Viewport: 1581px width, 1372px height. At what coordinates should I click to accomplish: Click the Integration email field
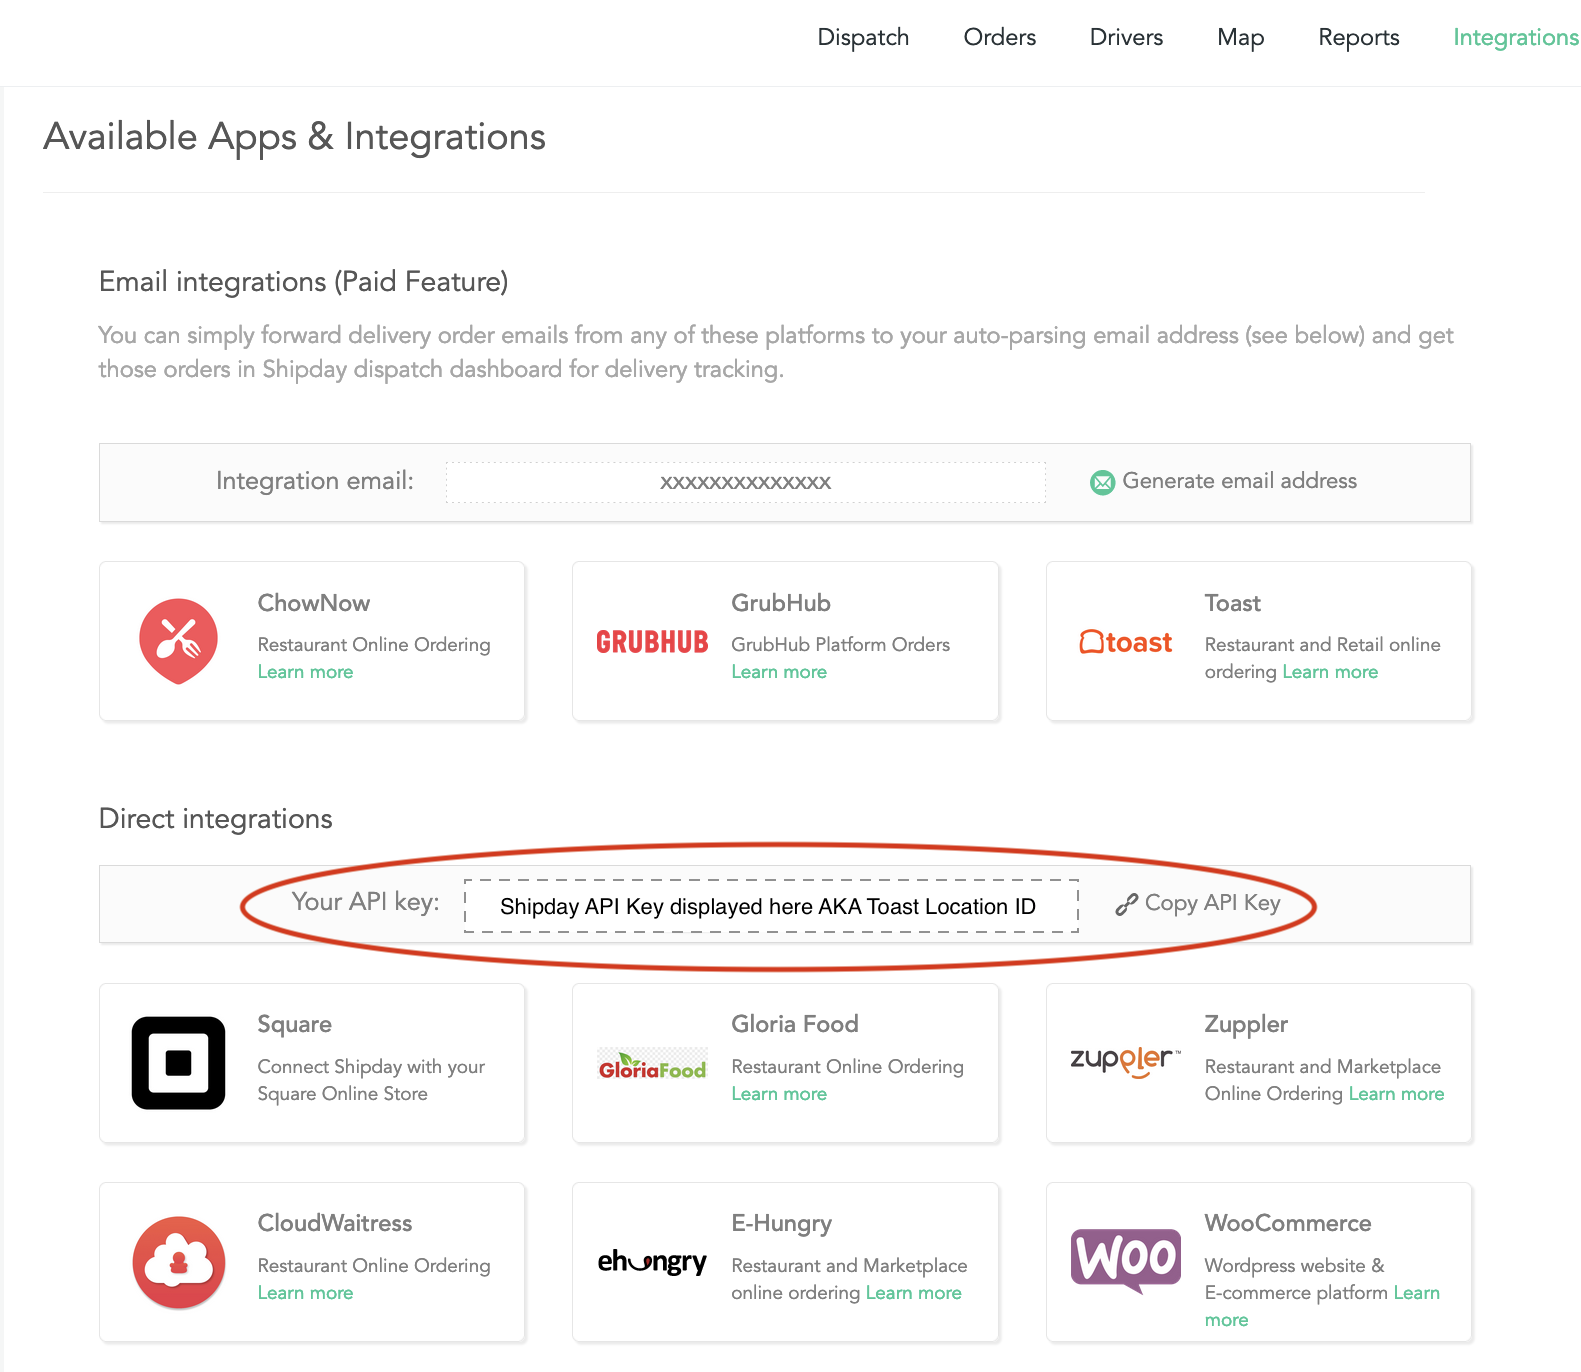point(745,482)
